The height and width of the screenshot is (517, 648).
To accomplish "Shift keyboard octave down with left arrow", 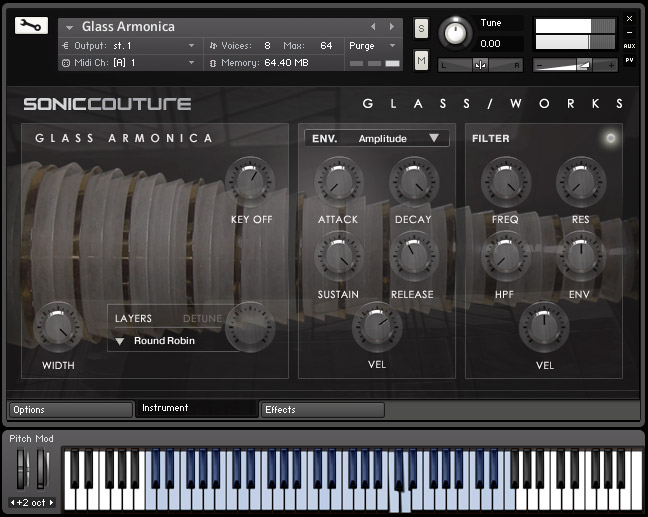I will coord(12,503).
